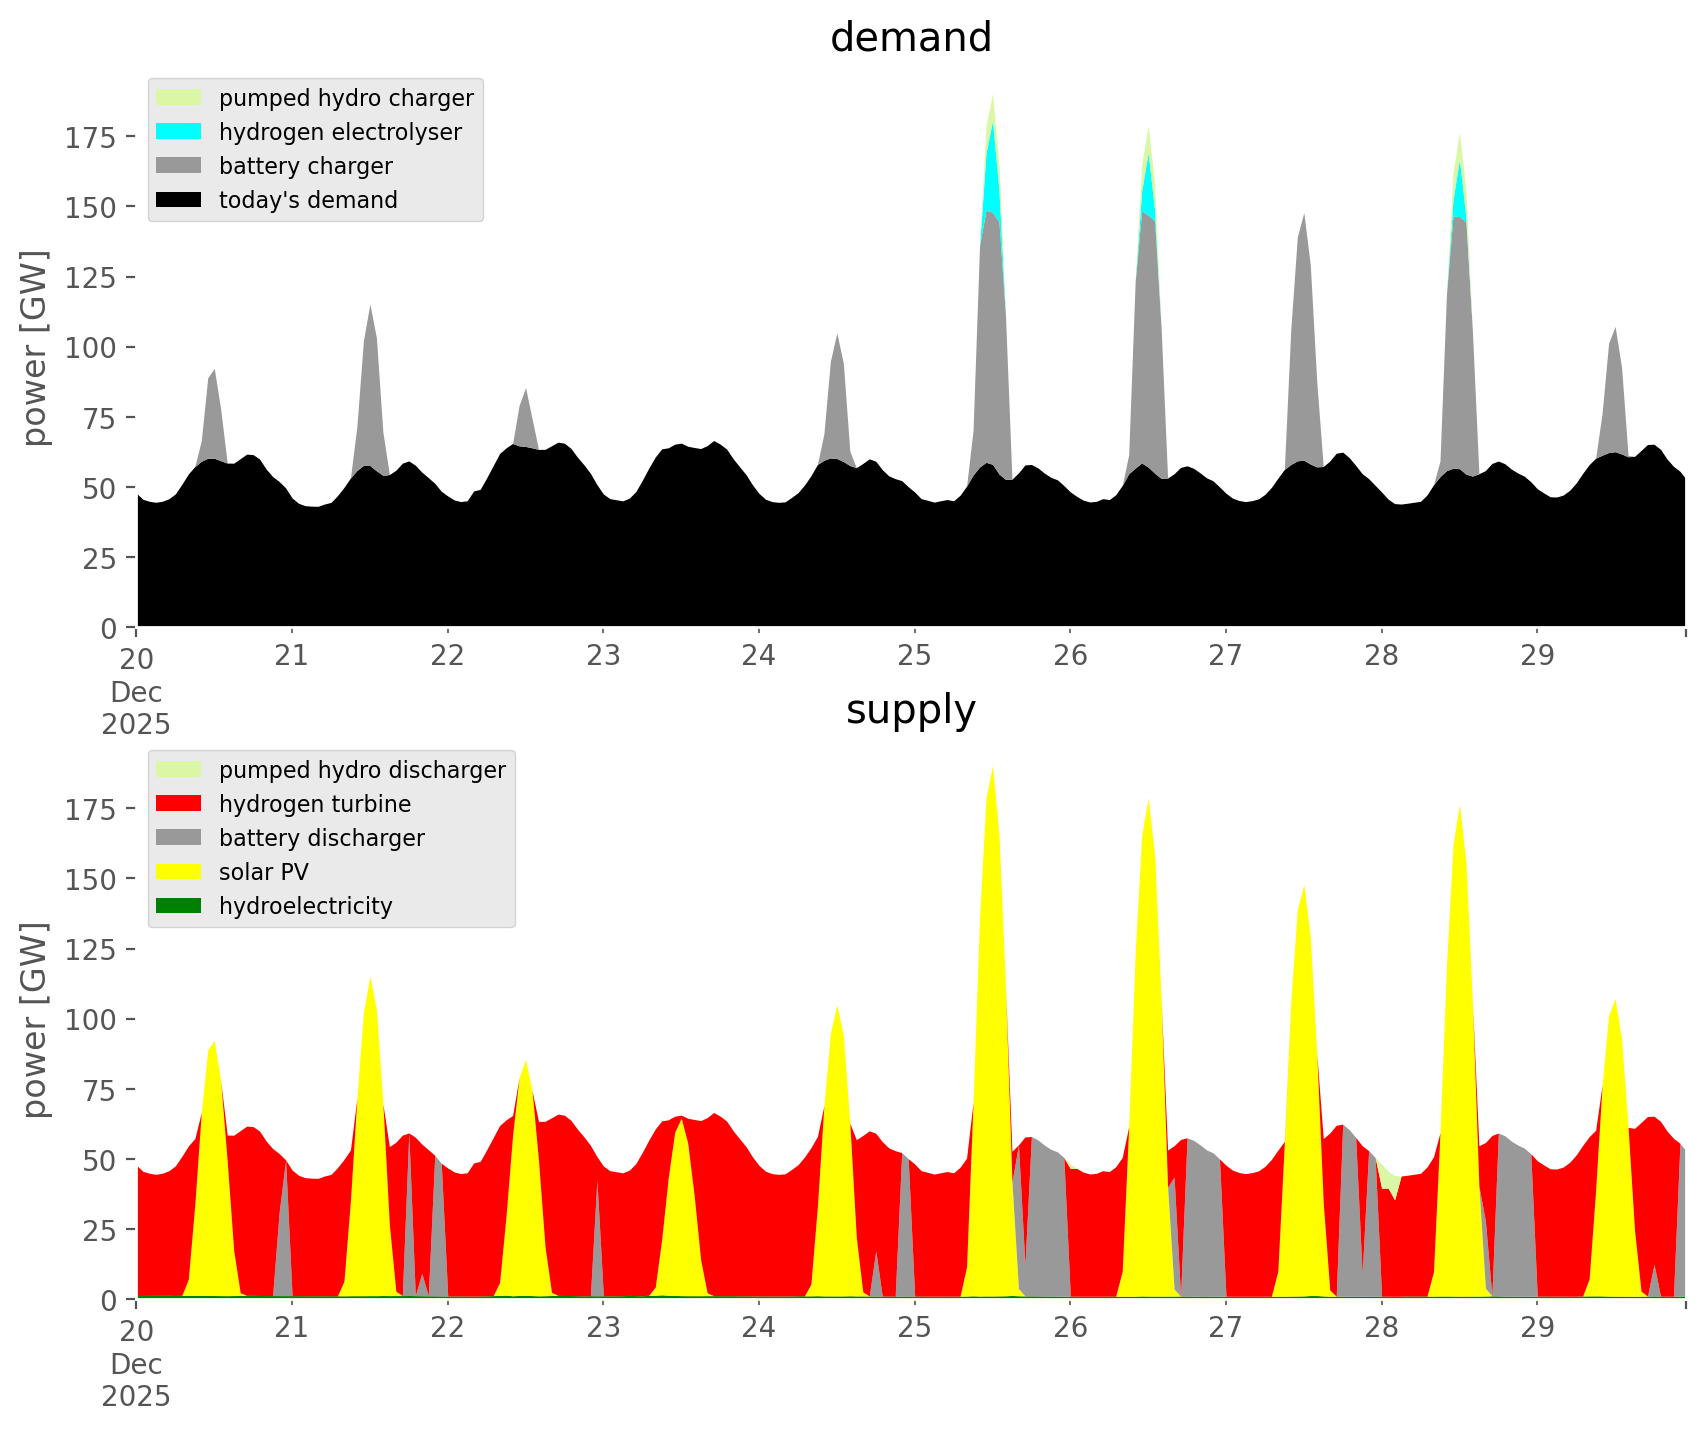
Task: Click the "hydroelectricity" legend label text
Action: pyautogui.click(x=305, y=906)
